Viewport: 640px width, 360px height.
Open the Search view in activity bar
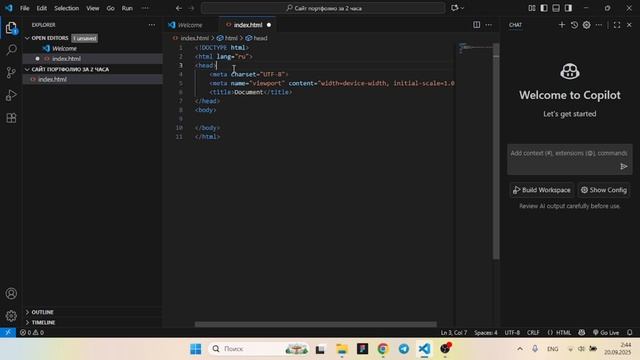point(11,50)
